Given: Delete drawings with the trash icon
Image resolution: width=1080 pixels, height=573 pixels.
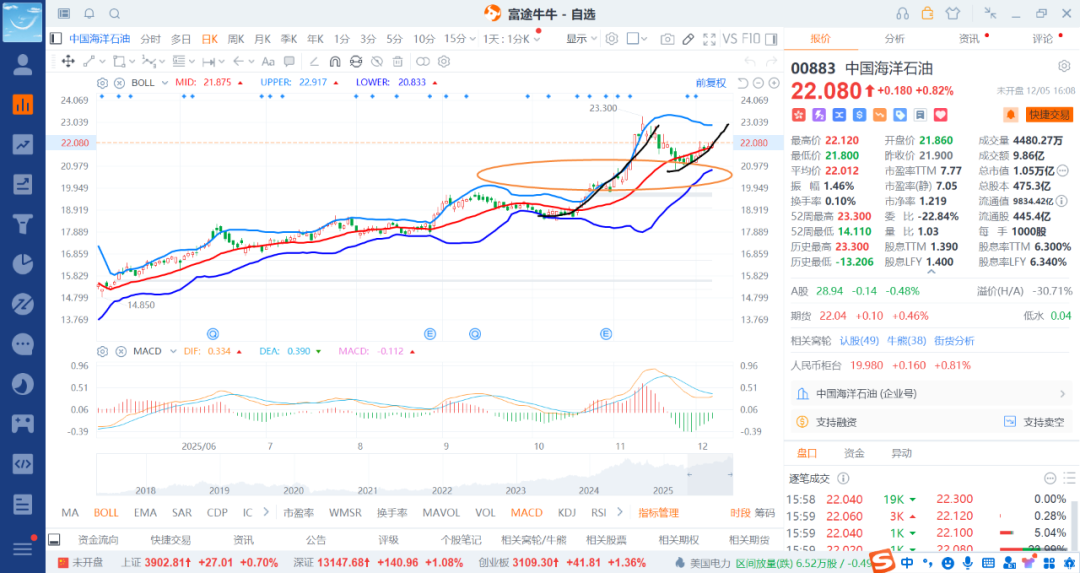Looking at the screenshot, I should coord(397,61).
